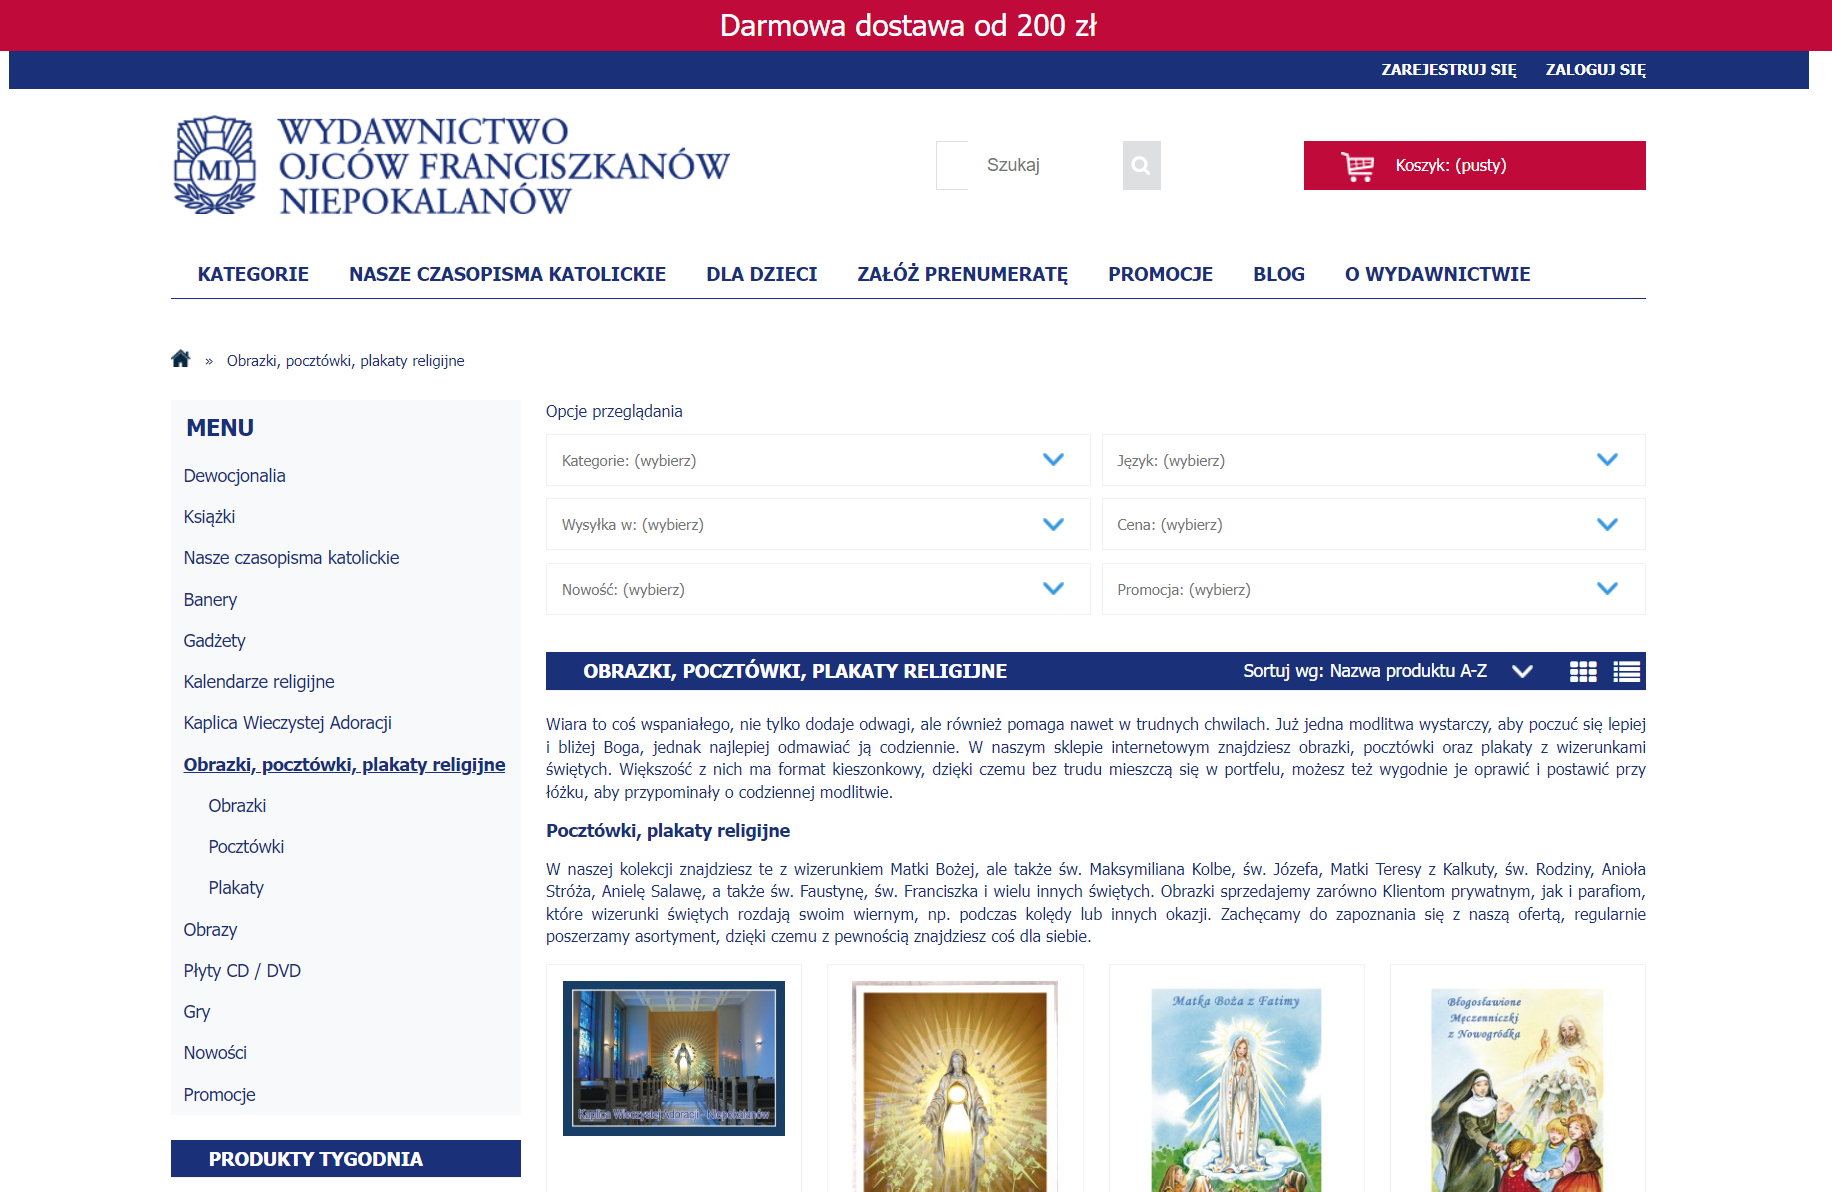Click the ZAREJESTRUJ SIĘ link
Screen dimensions: 1832x1192
coord(1448,69)
